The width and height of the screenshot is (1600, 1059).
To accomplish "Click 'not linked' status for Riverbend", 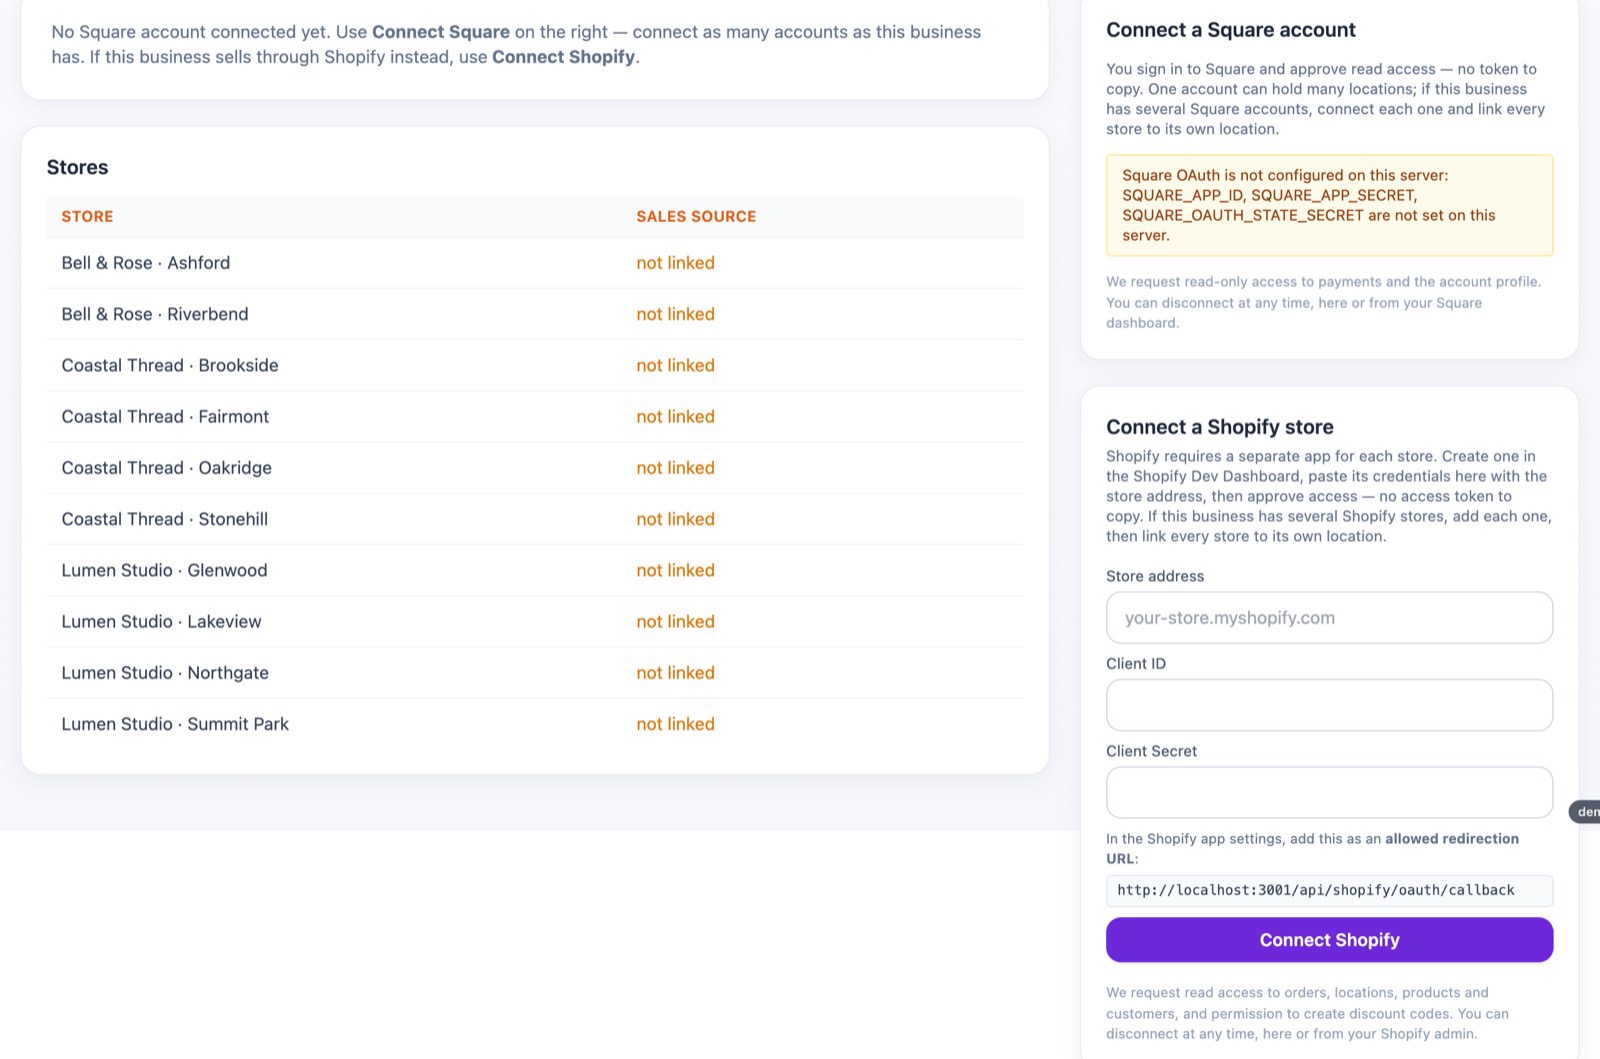I will point(675,314).
